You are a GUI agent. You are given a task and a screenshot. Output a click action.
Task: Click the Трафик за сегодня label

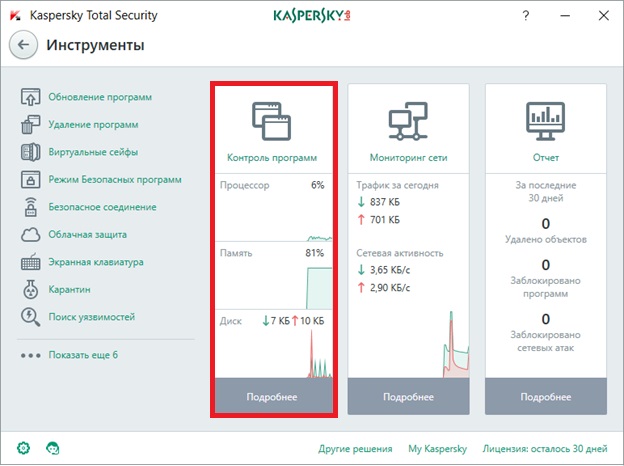click(x=397, y=185)
